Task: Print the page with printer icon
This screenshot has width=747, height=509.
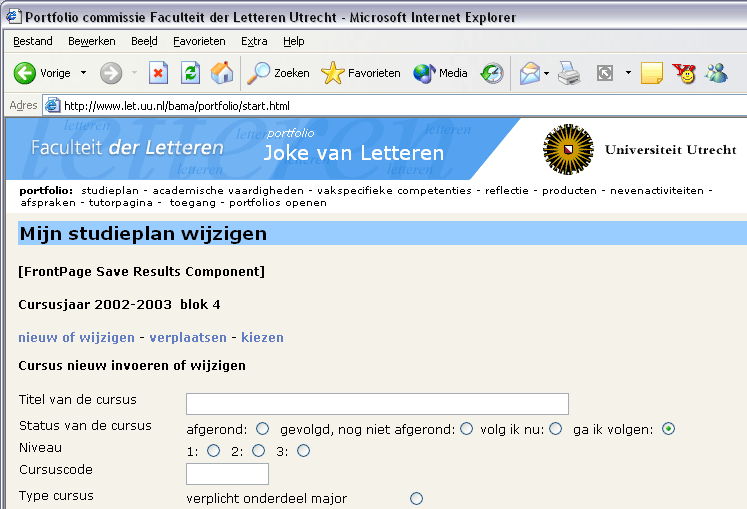Action: click(x=569, y=73)
